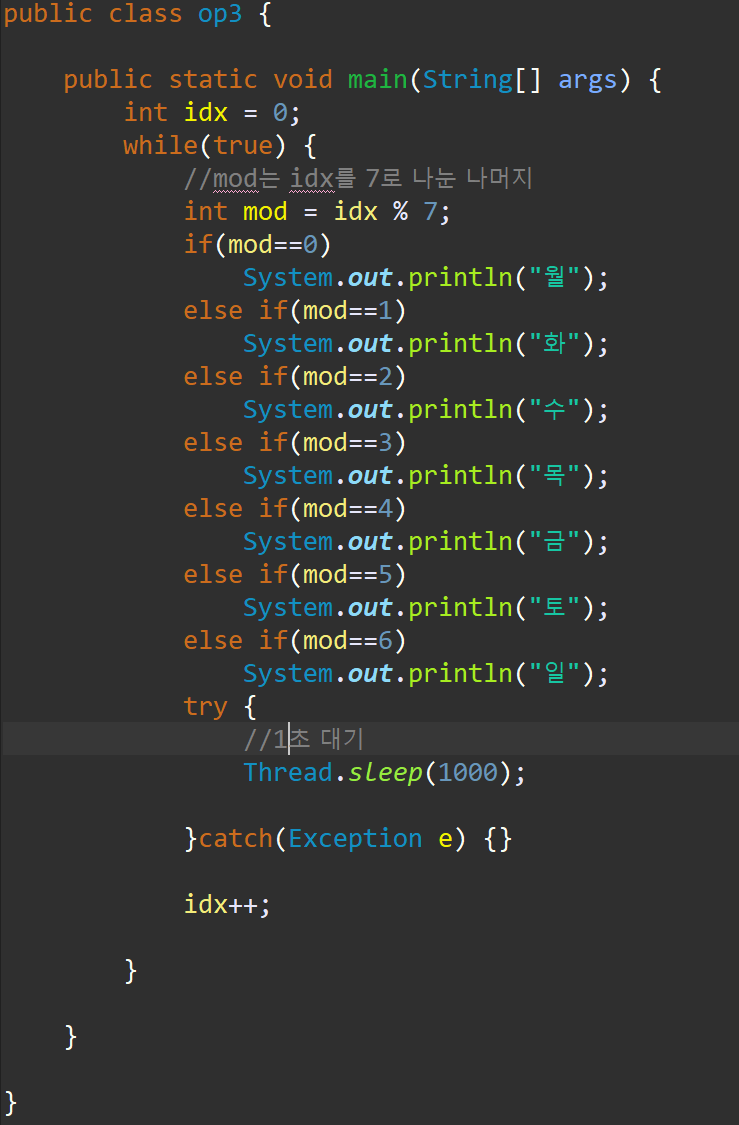Click the else if(mod==4) line
Viewport: 739px width, 1125px height.
click(x=295, y=509)
